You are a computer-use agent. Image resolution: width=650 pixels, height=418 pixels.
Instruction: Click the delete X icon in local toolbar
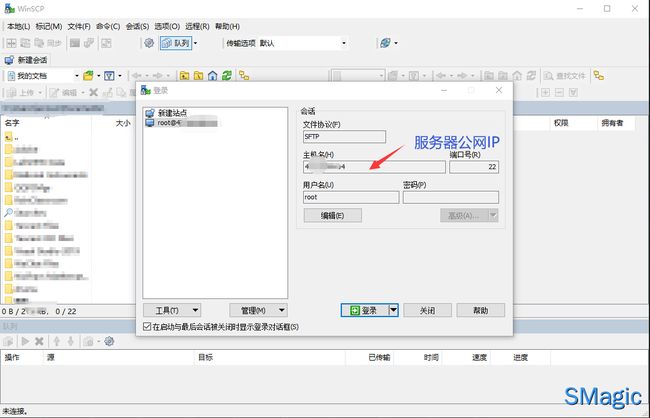pos(94,92)
